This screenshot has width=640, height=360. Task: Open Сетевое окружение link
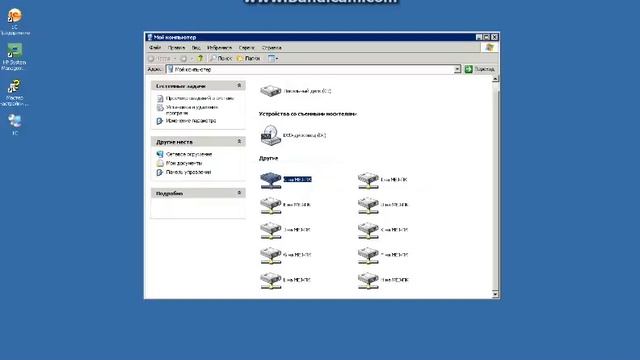pyautogui.click(x=189, y=154)
